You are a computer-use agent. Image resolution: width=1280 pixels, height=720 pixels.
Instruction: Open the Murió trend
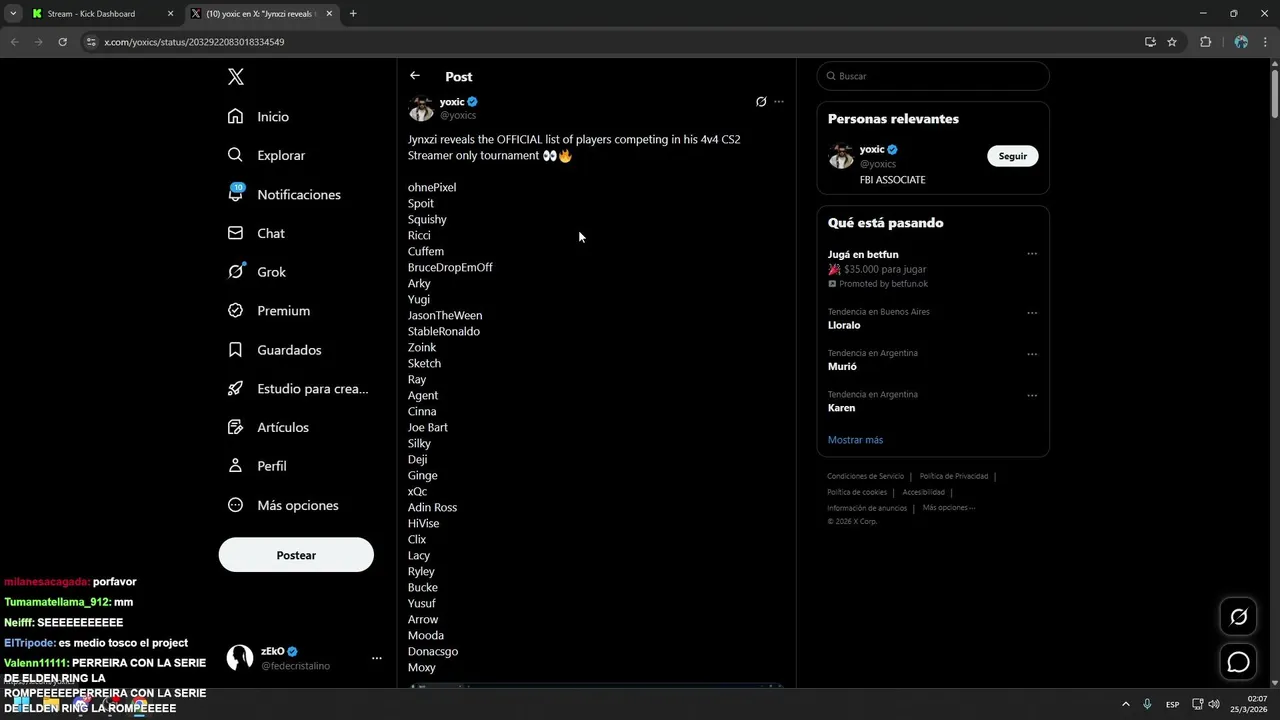(x=842, y=367)
